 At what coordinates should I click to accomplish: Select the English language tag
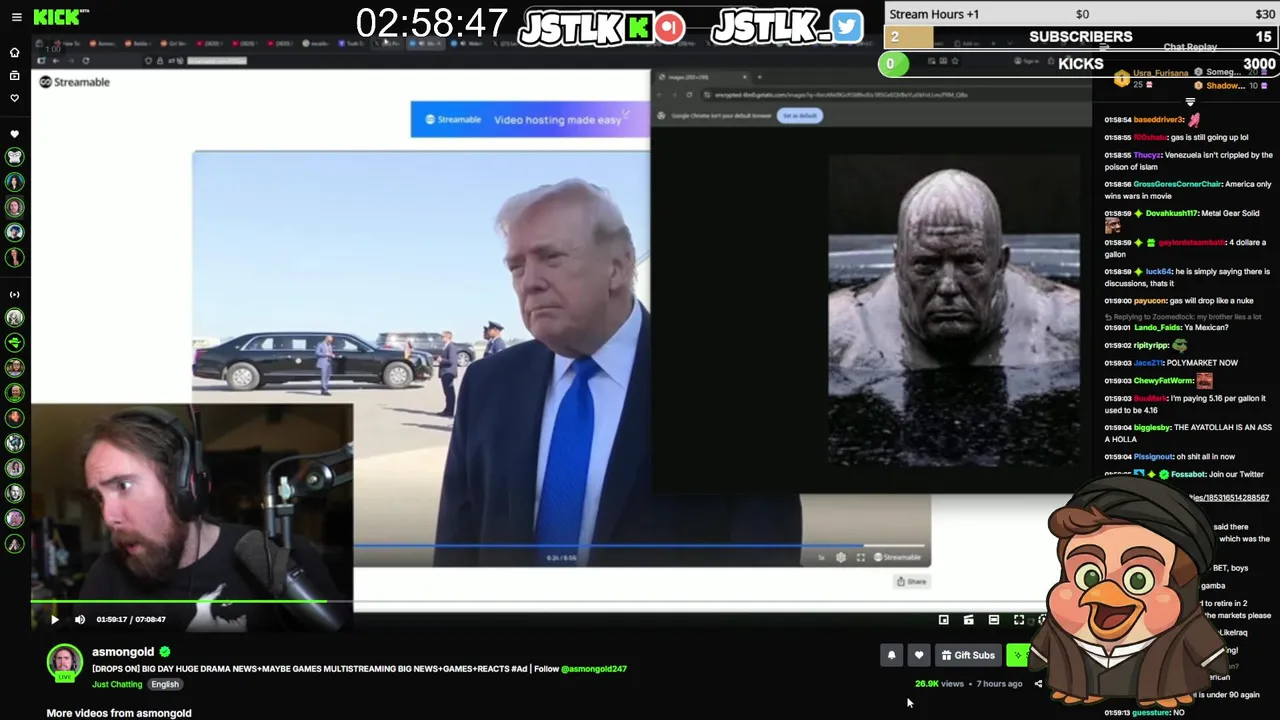coord(165,684)
